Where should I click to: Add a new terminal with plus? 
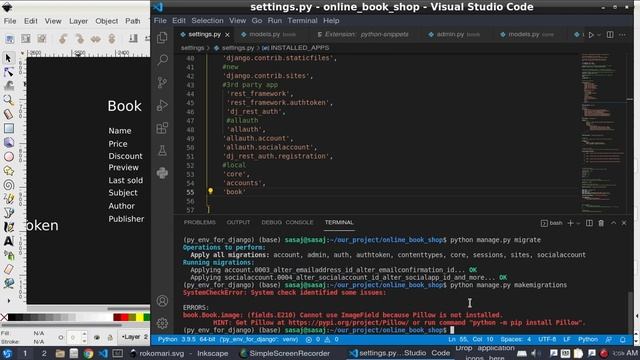(x=571, y=223)
